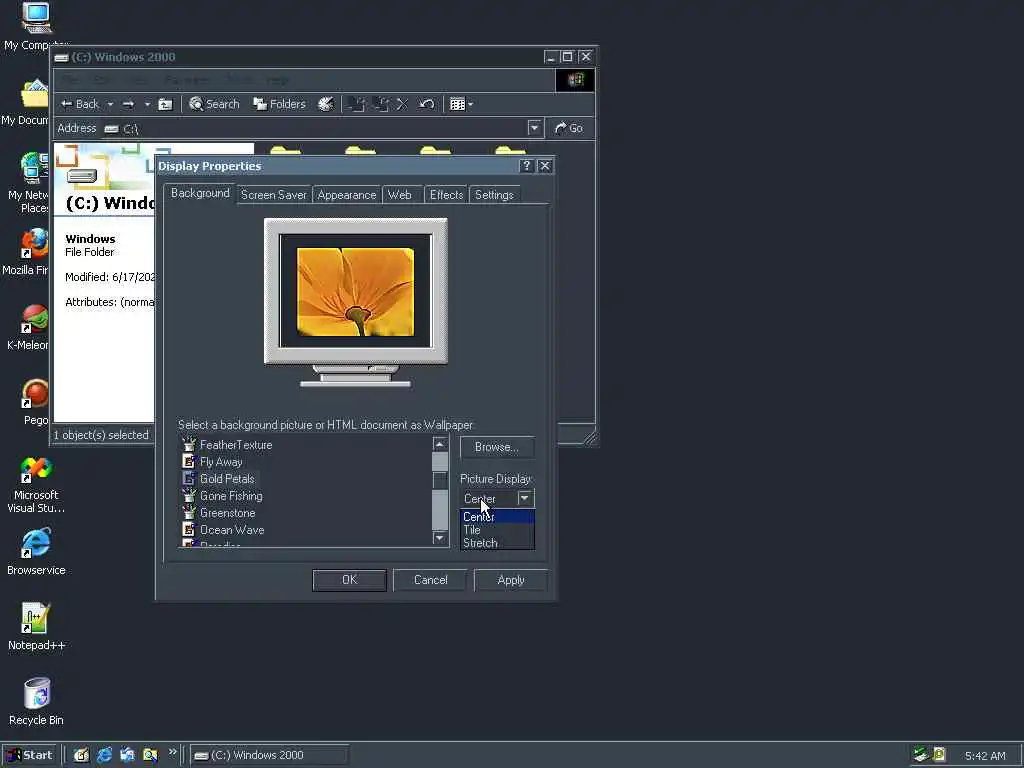
Task: Choose Tile in Picture Display list
Action: [x=497, y=530]
